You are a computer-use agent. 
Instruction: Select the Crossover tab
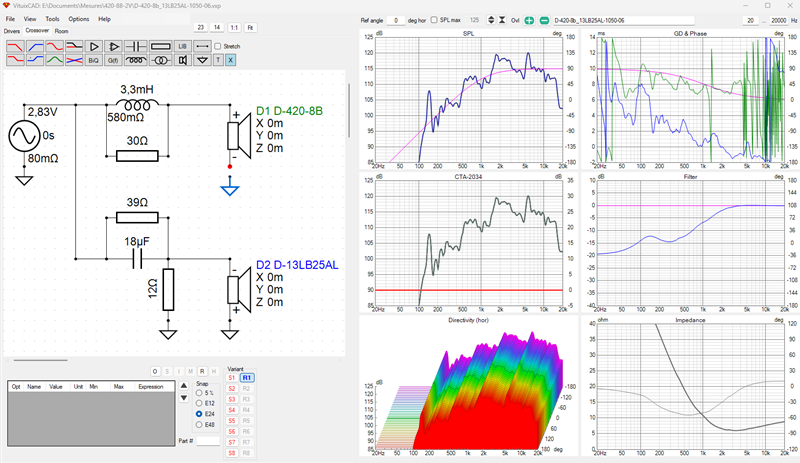37,31
